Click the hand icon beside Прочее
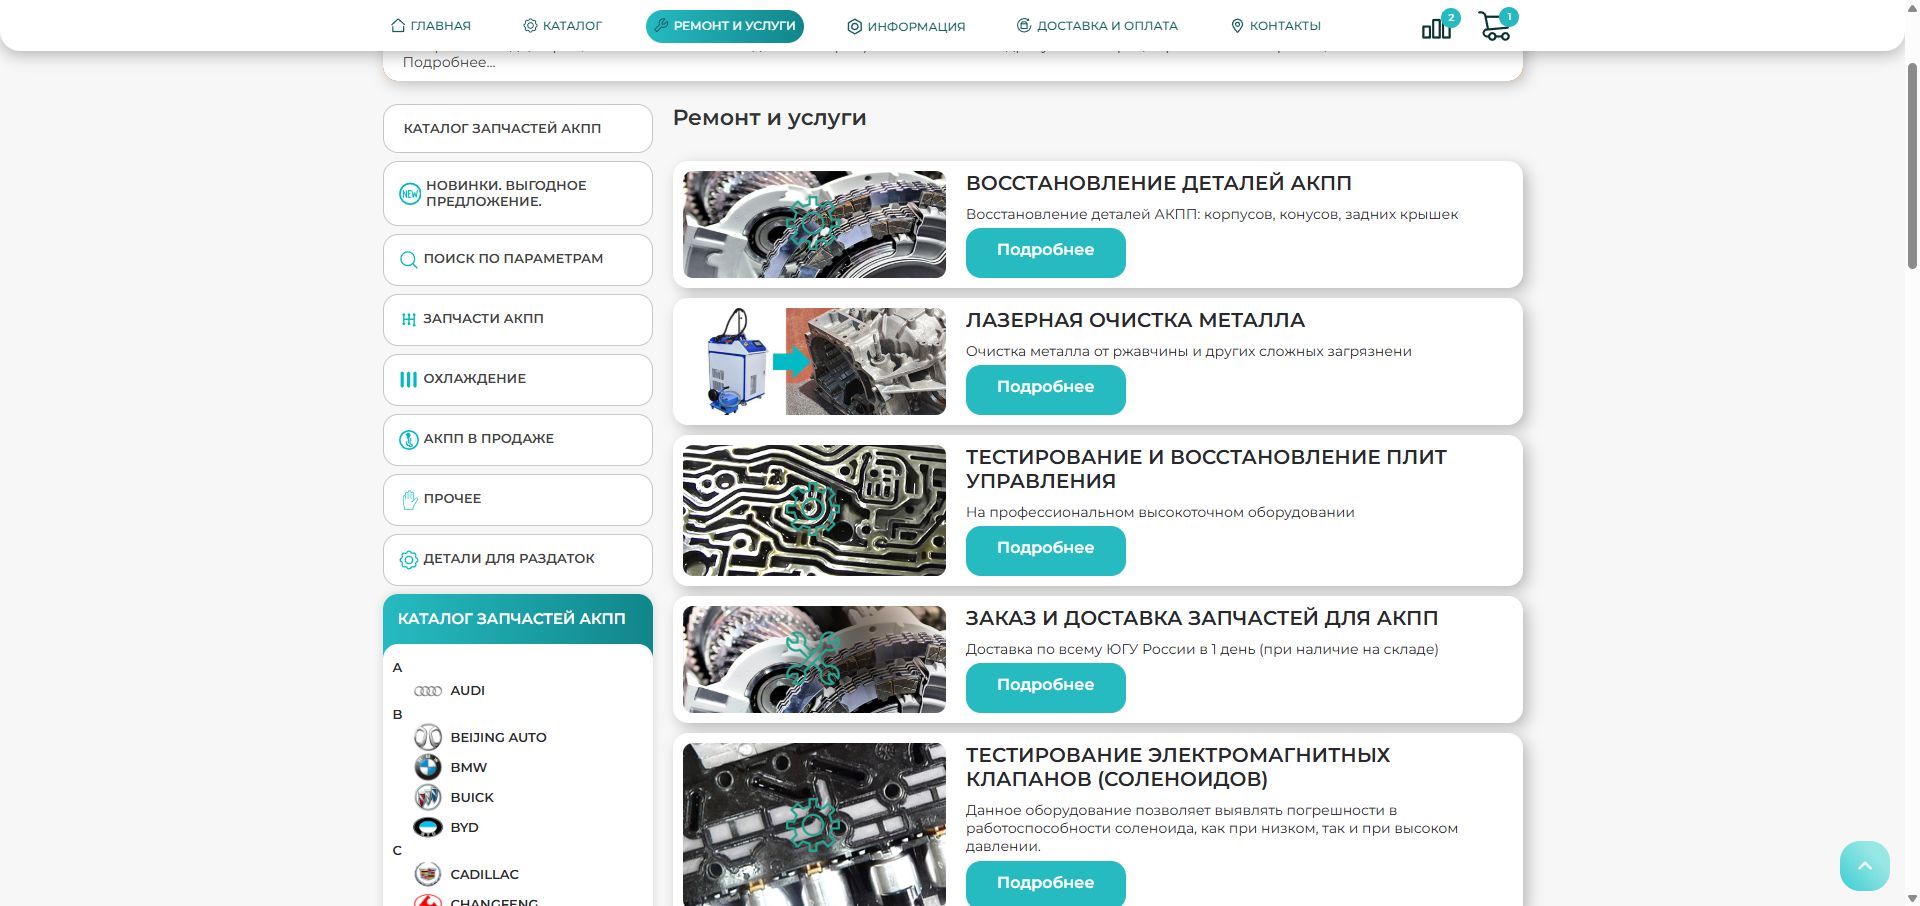Screen dimensions: 1920x906 pyautogui.click(x=409, y=500)
